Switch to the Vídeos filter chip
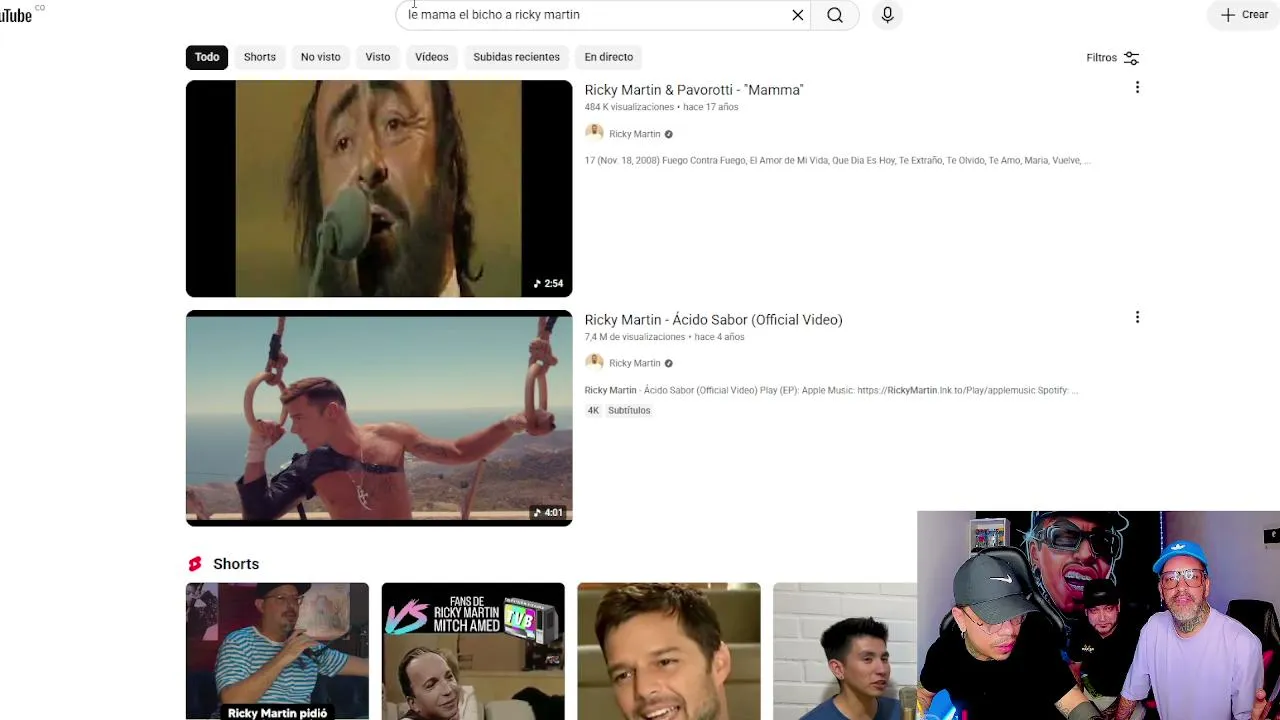1280x720 pixels. (x=432, y=57)
